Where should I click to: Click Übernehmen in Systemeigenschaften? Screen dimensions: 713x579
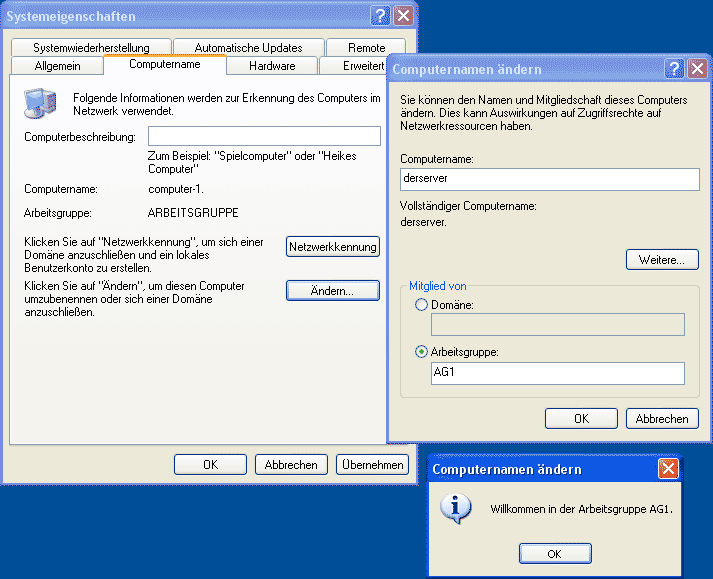coord(372,464)
